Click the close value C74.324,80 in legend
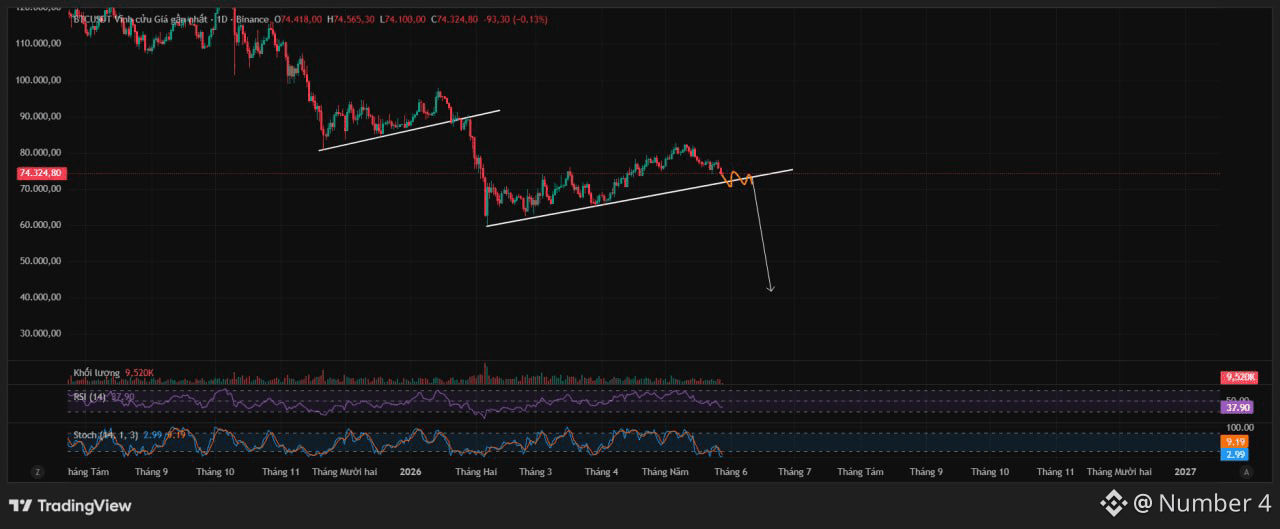Screen dimensions: 1280x529 pos(454,18)
